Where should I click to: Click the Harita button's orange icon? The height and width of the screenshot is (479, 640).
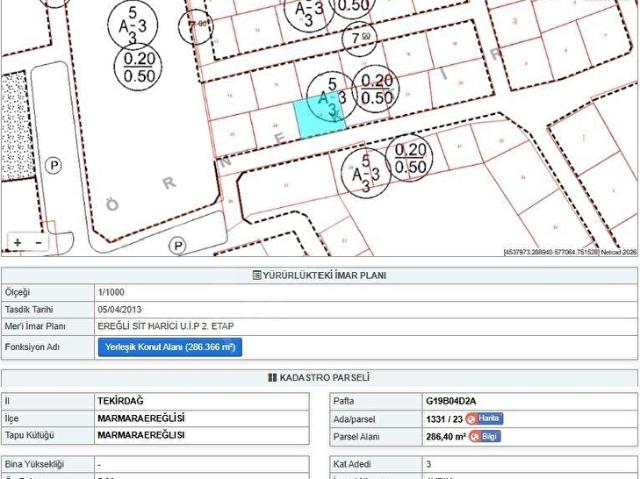[x=471, y=418]
